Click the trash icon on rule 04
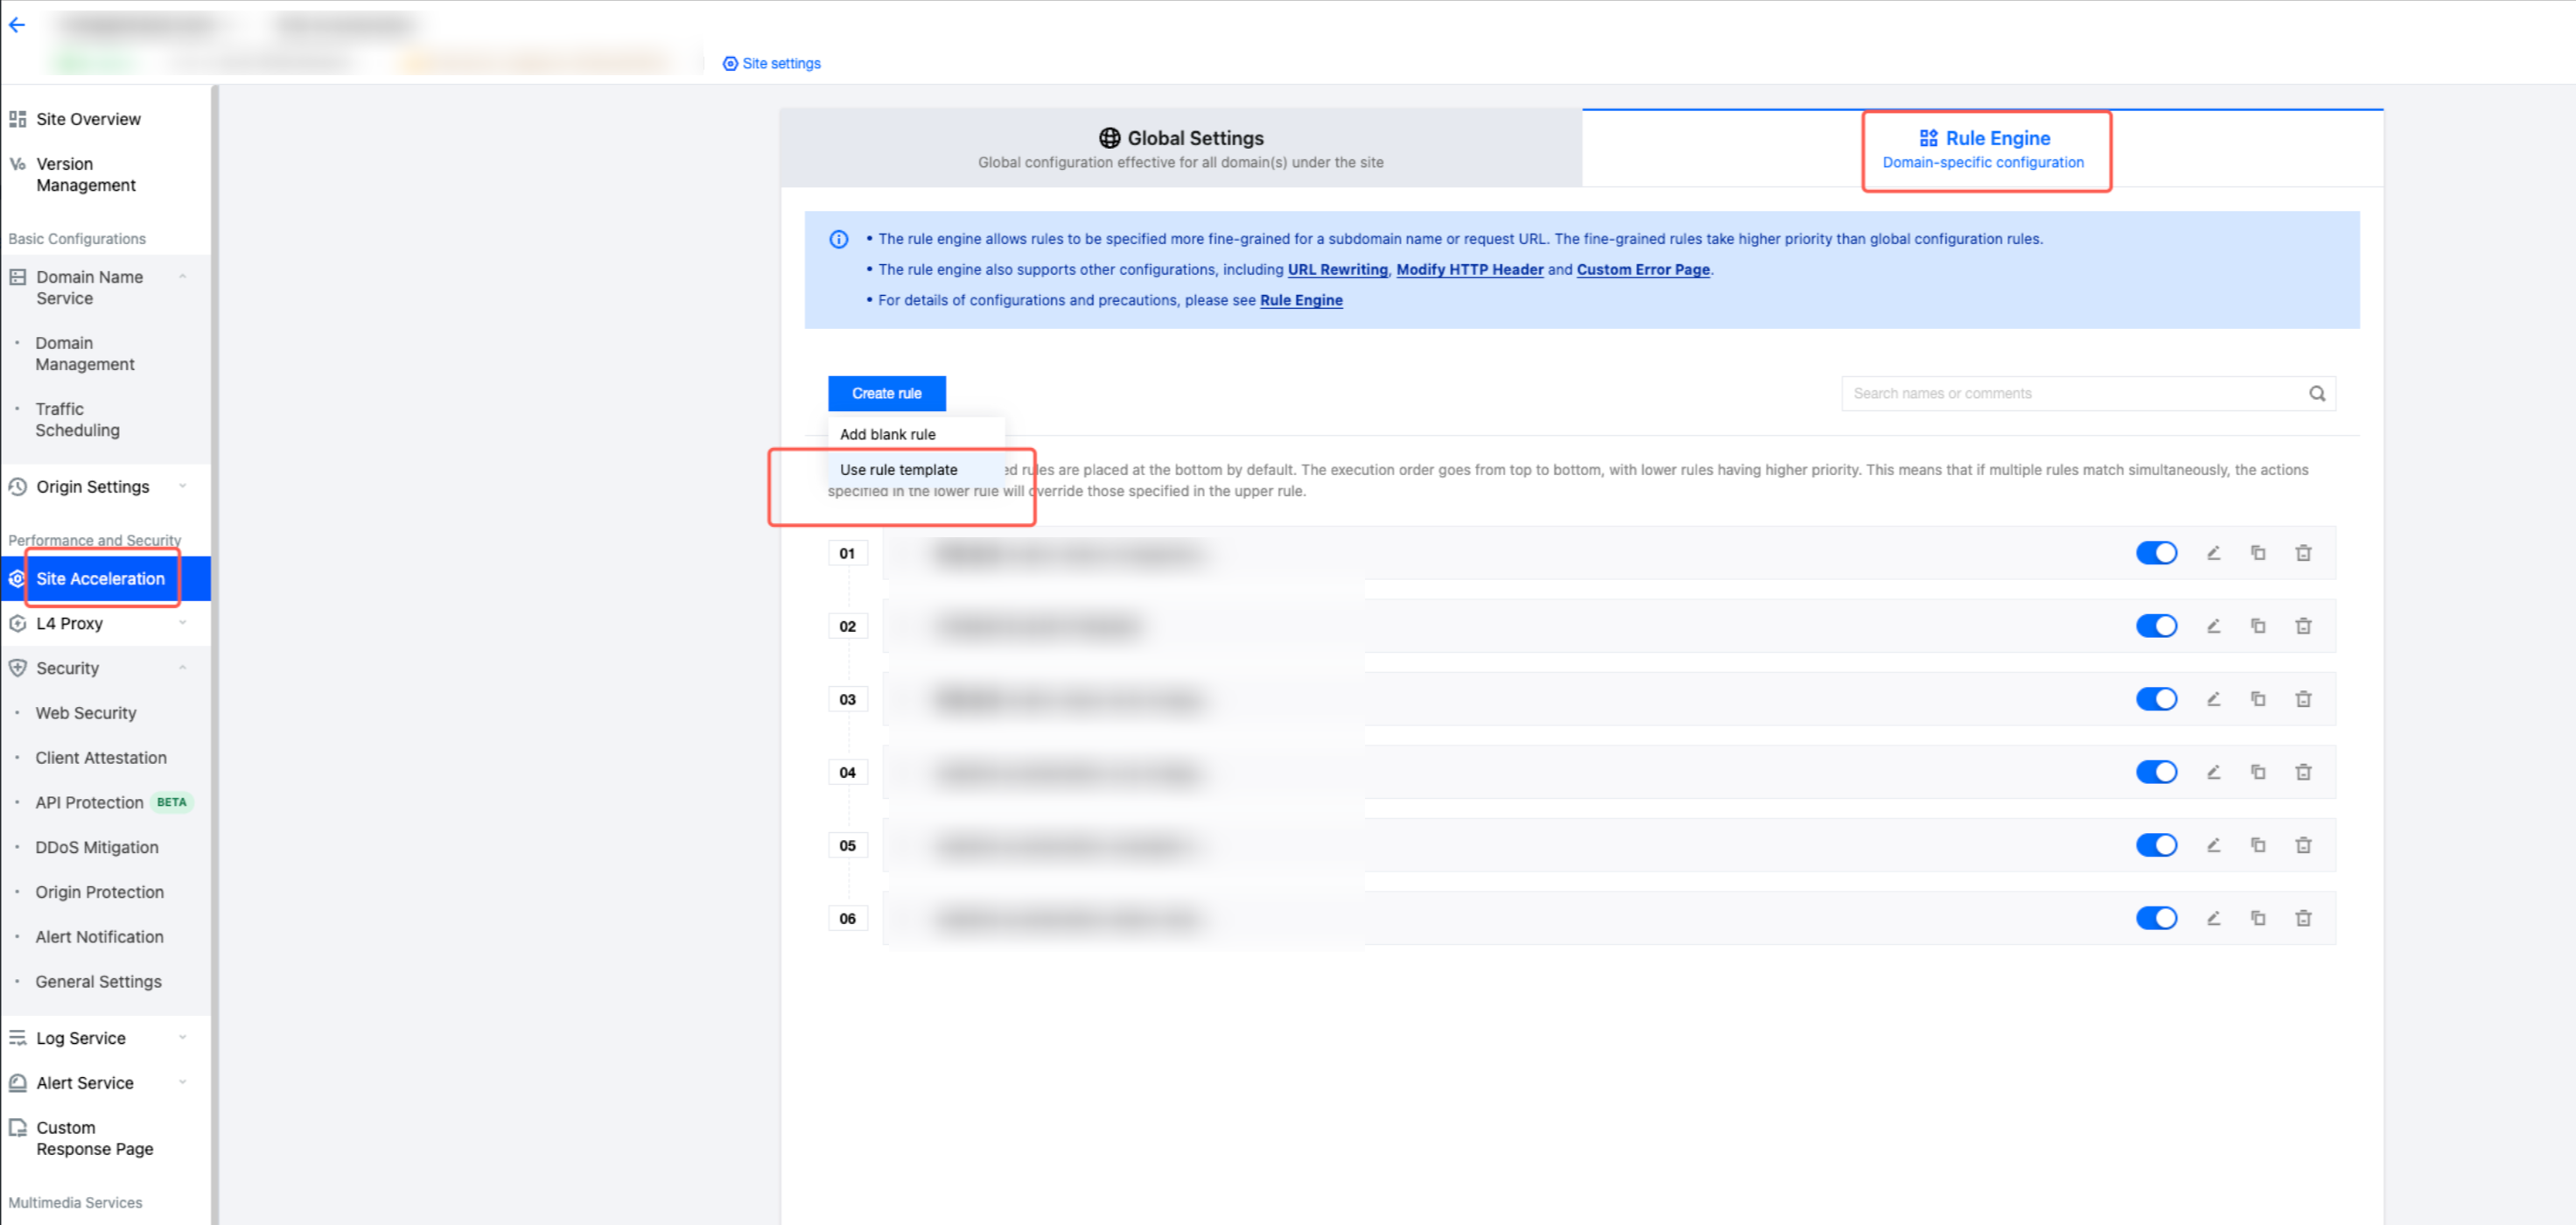The width and height of the screenshot is (2576, 1225). [2303, 772]
